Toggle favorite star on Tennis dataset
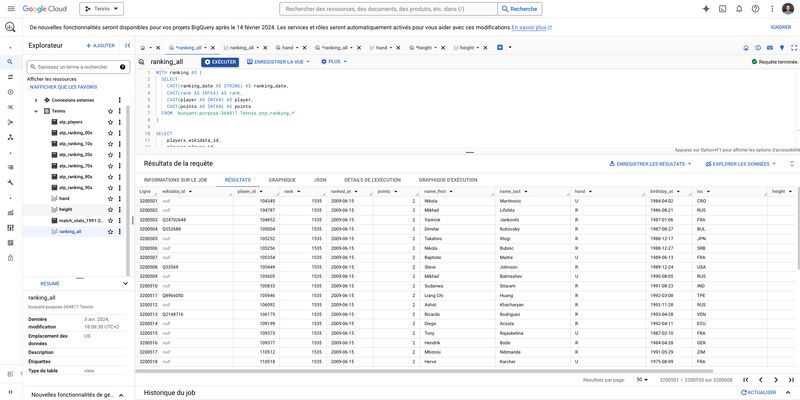The width and height of the screenshot is (800, 400). click(112, 111)
